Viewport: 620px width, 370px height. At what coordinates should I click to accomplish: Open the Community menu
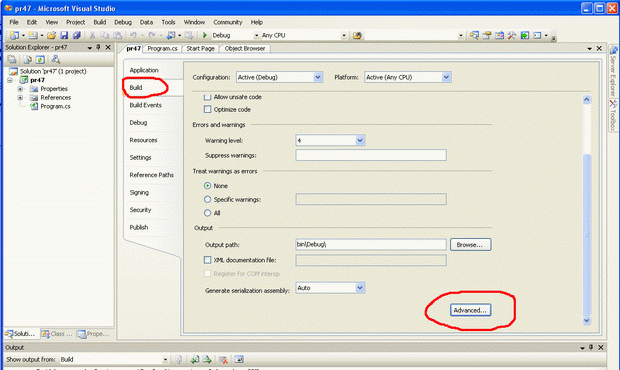pyautogui.click(x=227, y=22)
